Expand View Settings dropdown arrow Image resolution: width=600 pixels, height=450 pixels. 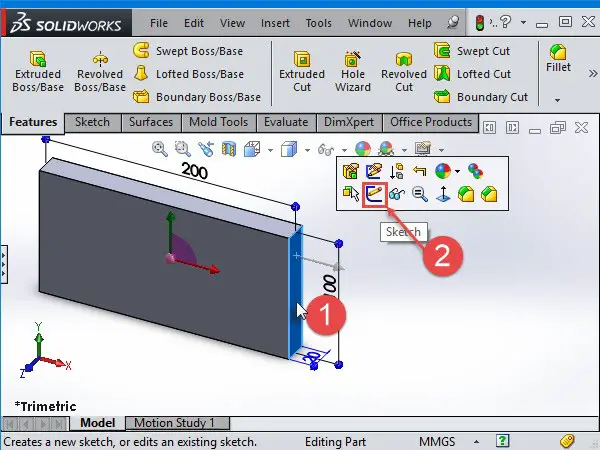pyautogui.click(x=441, y=150)
